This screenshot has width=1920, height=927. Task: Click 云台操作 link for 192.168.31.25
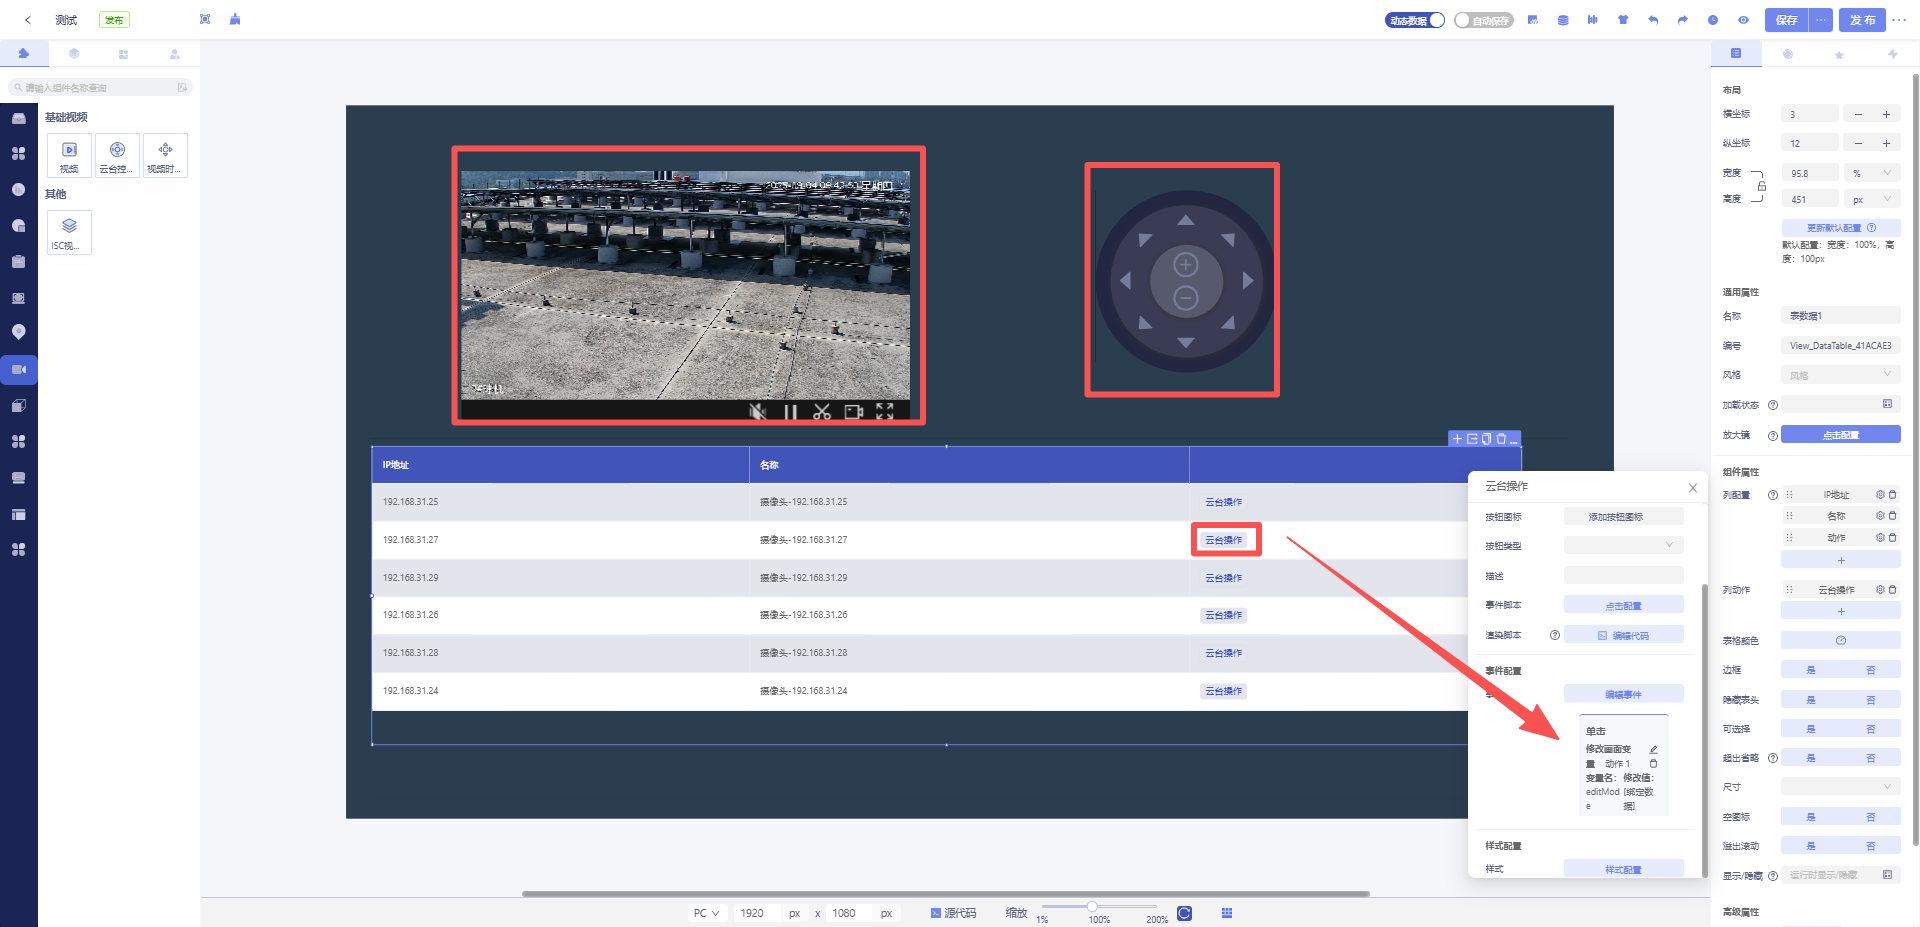(x=1223, y=502)
